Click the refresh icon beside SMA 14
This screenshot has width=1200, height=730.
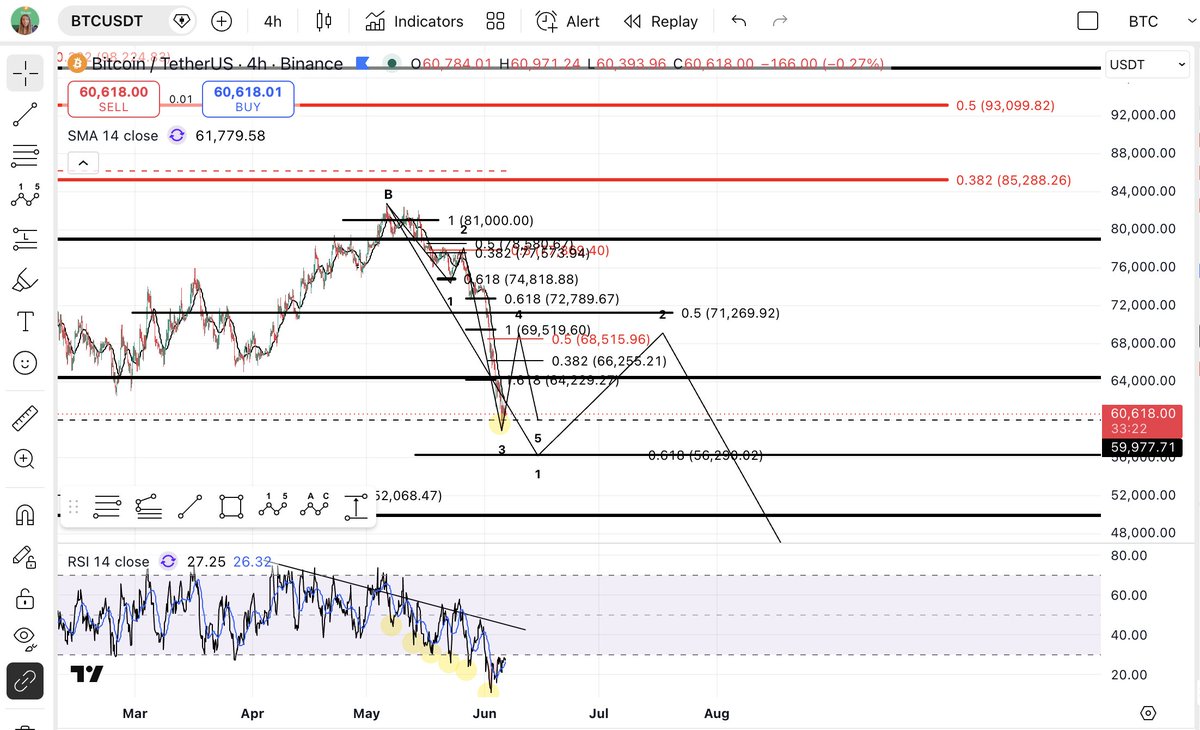click(x=177, y=135)
